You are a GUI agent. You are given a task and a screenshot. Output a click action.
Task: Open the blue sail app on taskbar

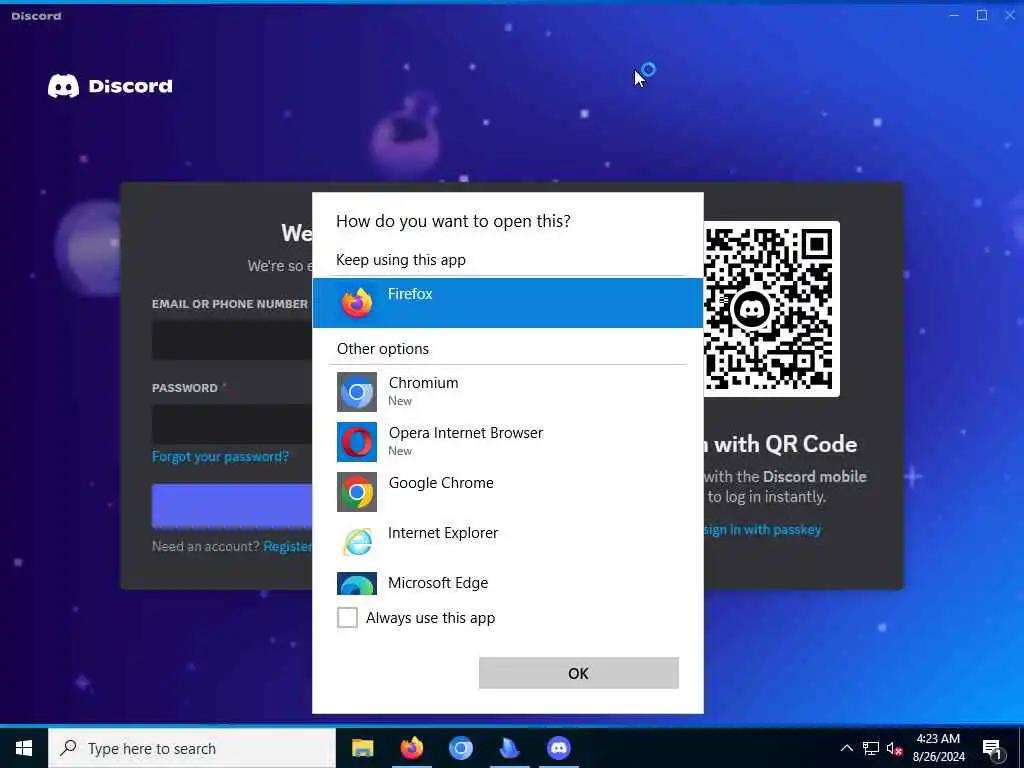(x=509, y=748)
